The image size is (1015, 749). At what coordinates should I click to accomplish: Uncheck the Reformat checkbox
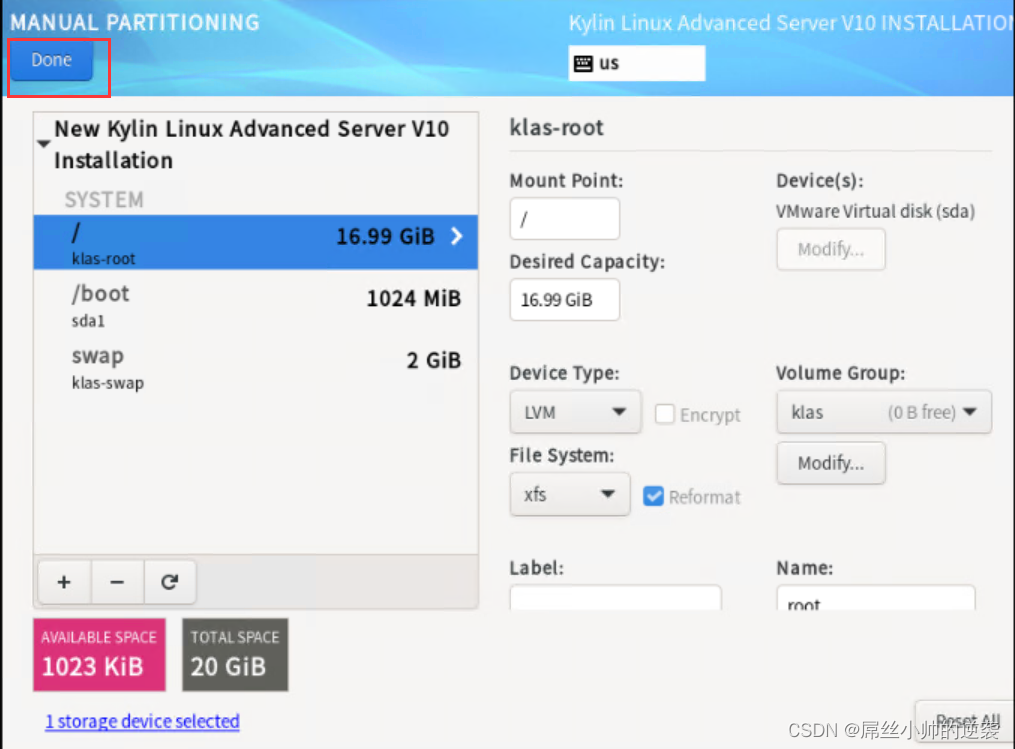click(x=654, y=496)
